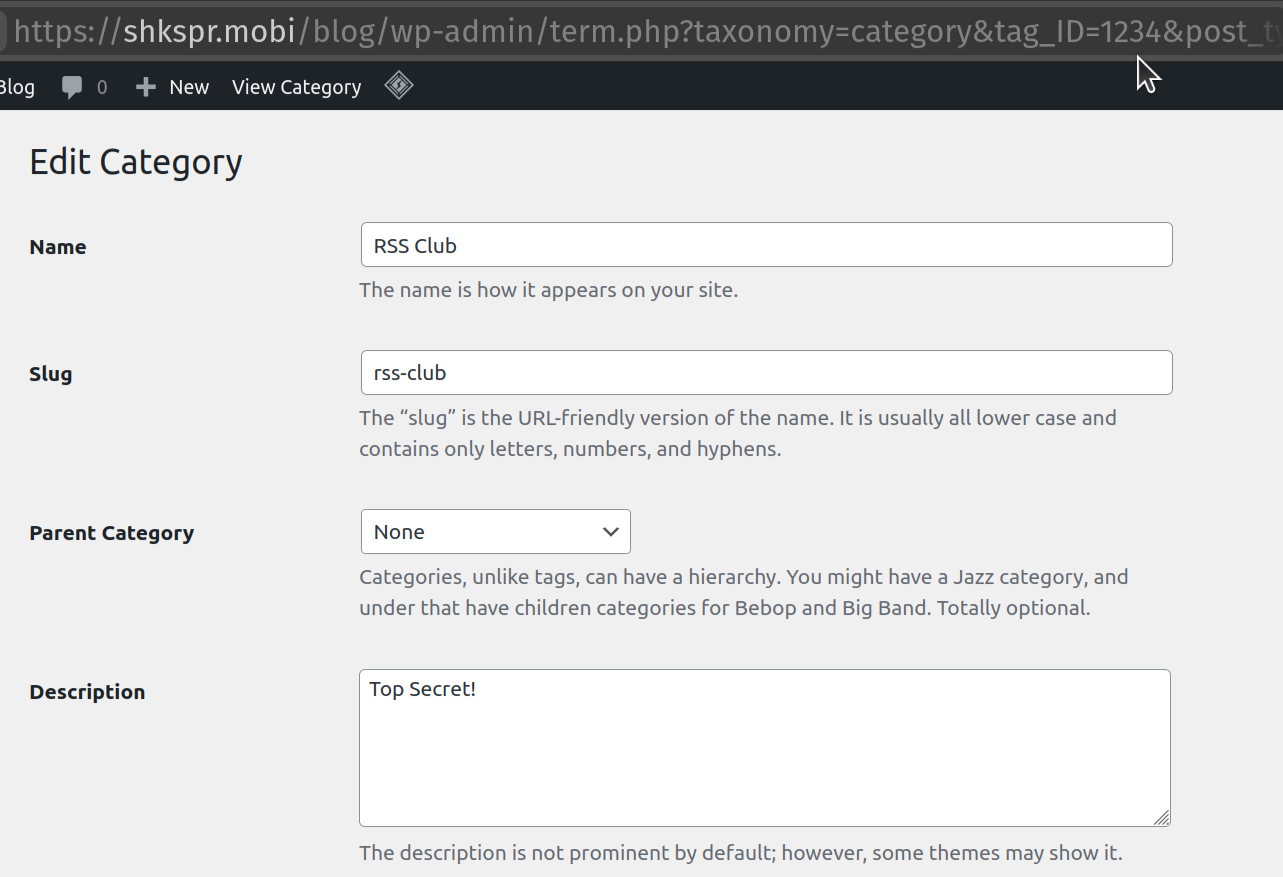Click the "New" link in the top bar

[x=189, y=87]
